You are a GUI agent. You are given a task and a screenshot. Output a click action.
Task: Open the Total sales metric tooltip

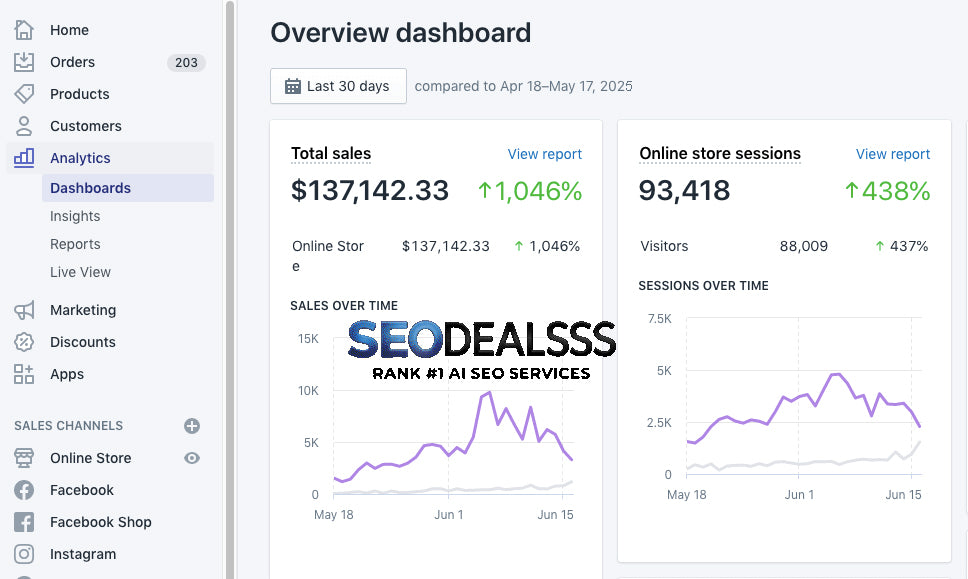[x=330, y=154]
